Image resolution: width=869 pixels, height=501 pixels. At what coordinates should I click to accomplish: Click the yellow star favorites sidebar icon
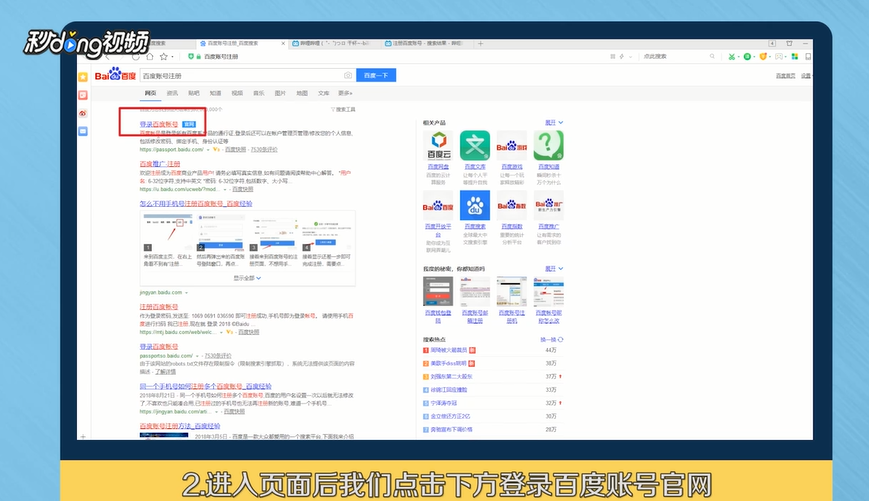(x=83, y=77)
